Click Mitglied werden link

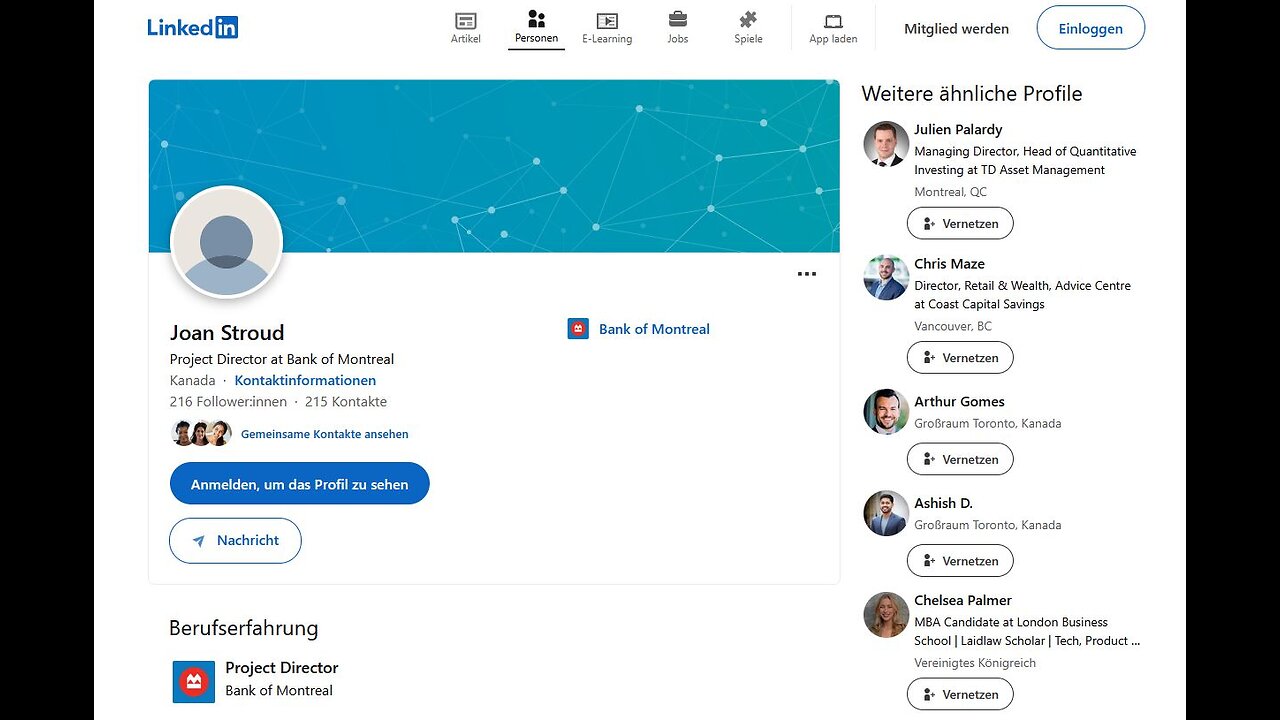click(x=956, y=29)
